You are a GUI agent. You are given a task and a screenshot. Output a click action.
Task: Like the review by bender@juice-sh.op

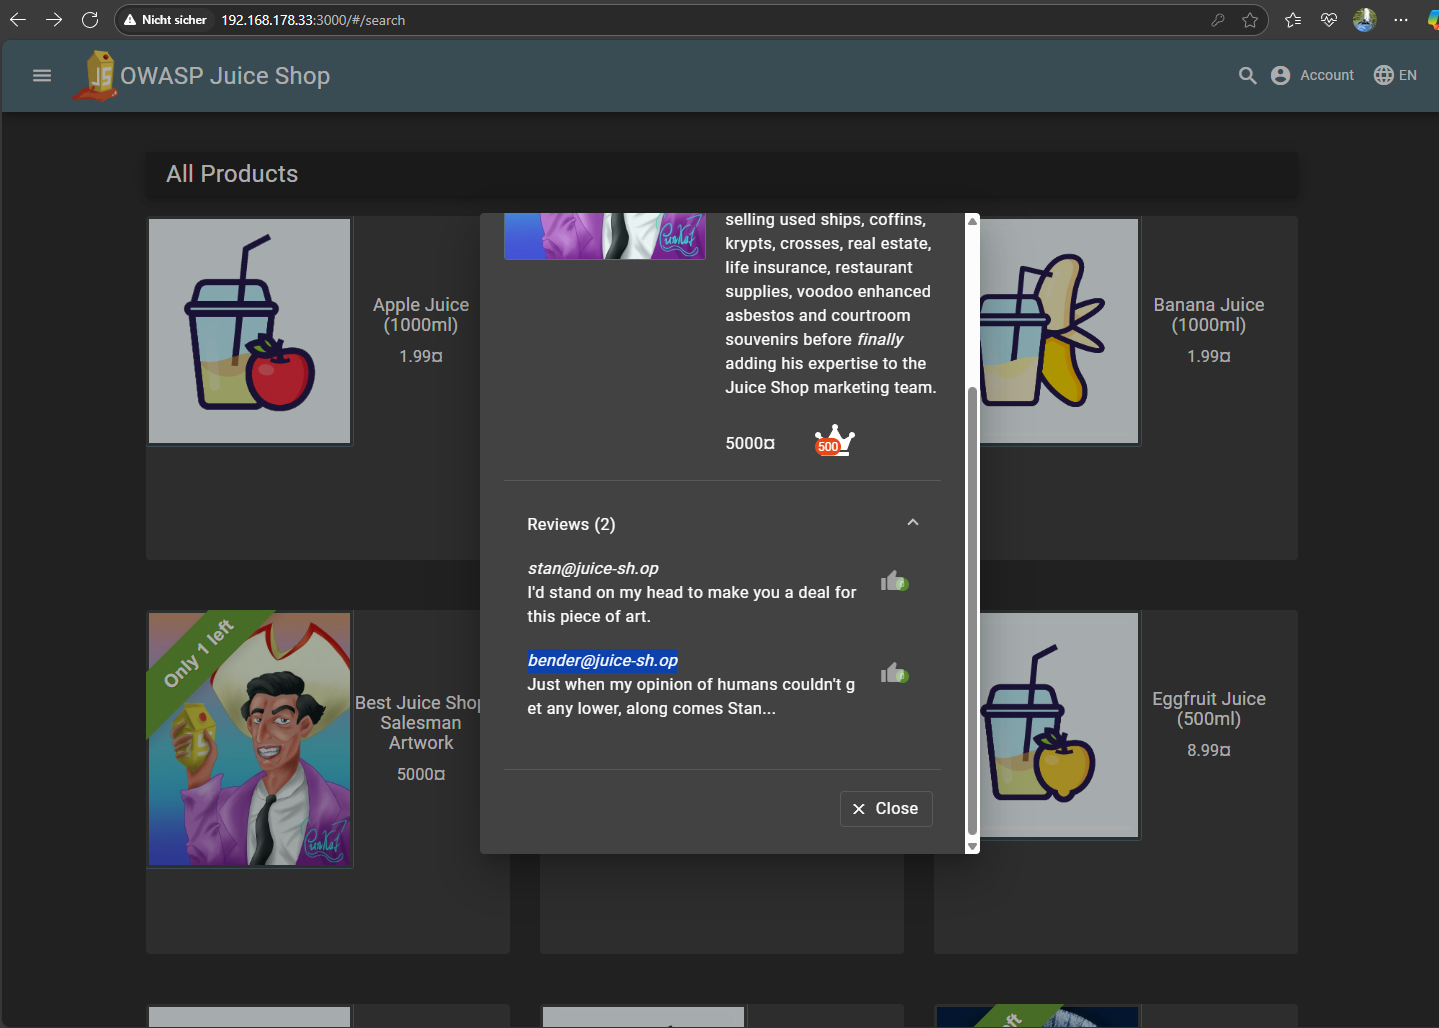coord(893,674)
